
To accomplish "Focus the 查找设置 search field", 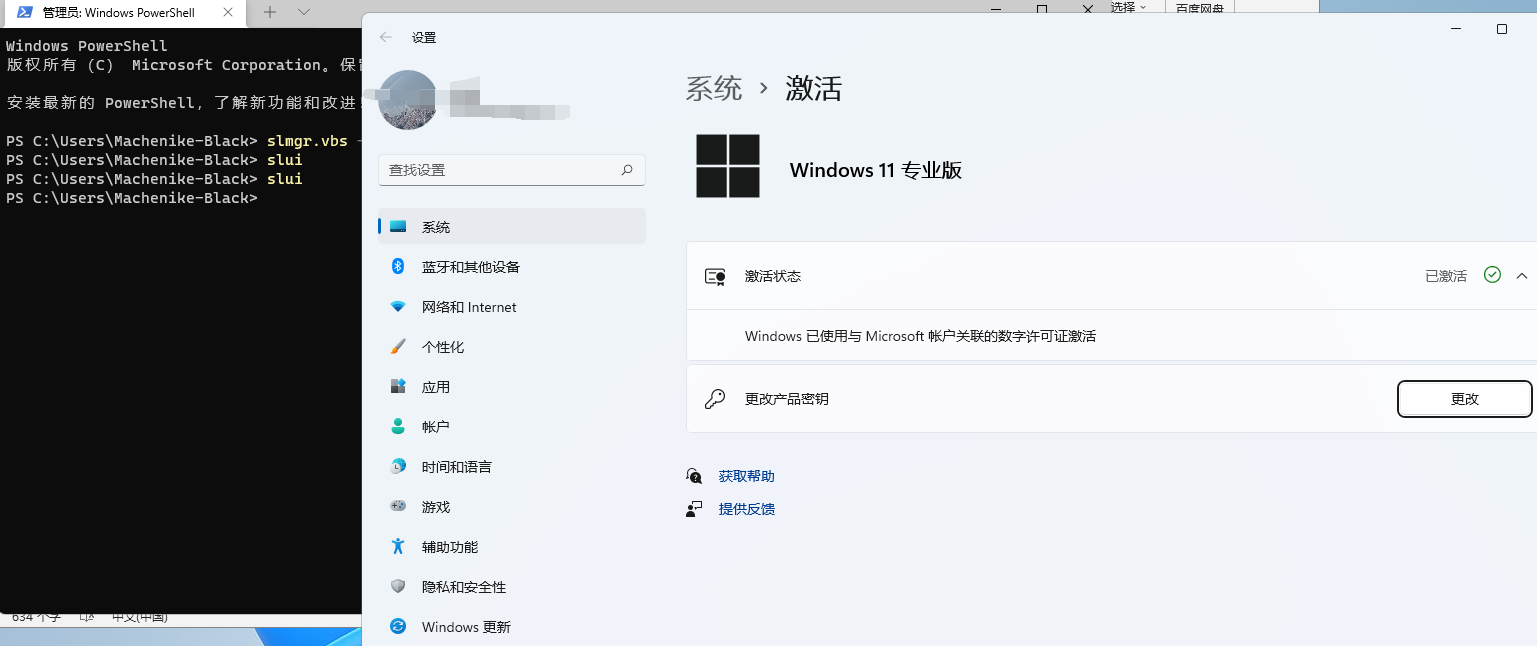I will [512, 170].
